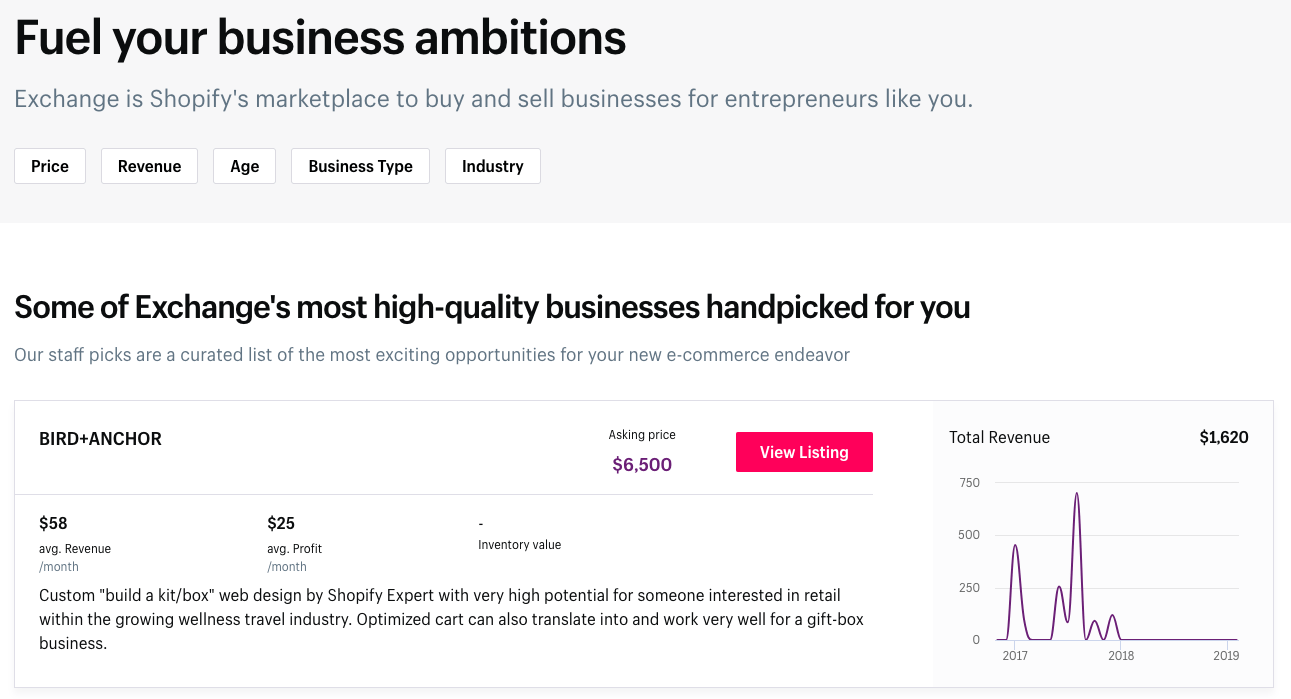
Task: Click the 2018 label on chart axis
Action: tap(1121, 656)
